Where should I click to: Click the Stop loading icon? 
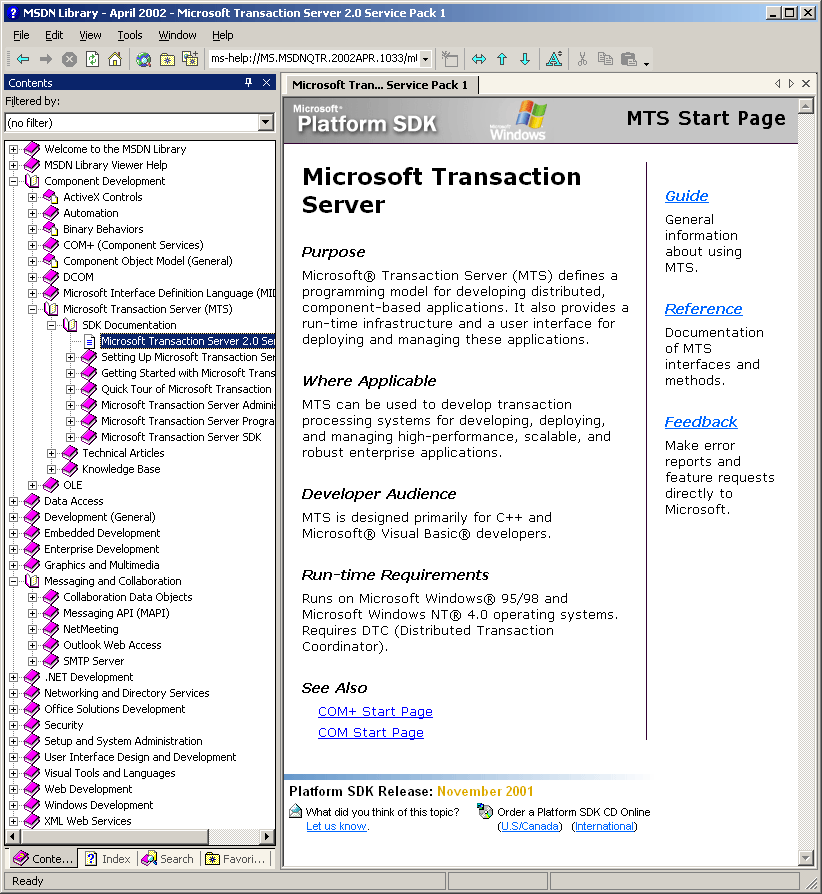(69, 59)
